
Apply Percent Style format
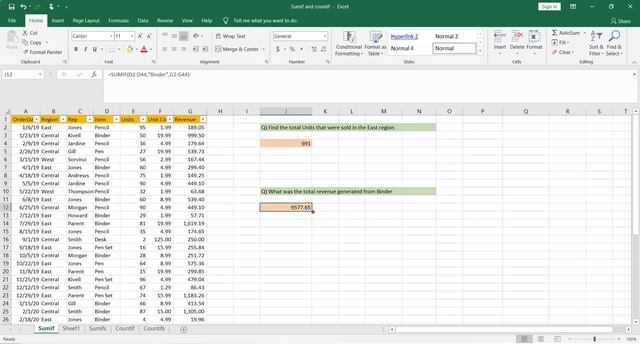292,49
